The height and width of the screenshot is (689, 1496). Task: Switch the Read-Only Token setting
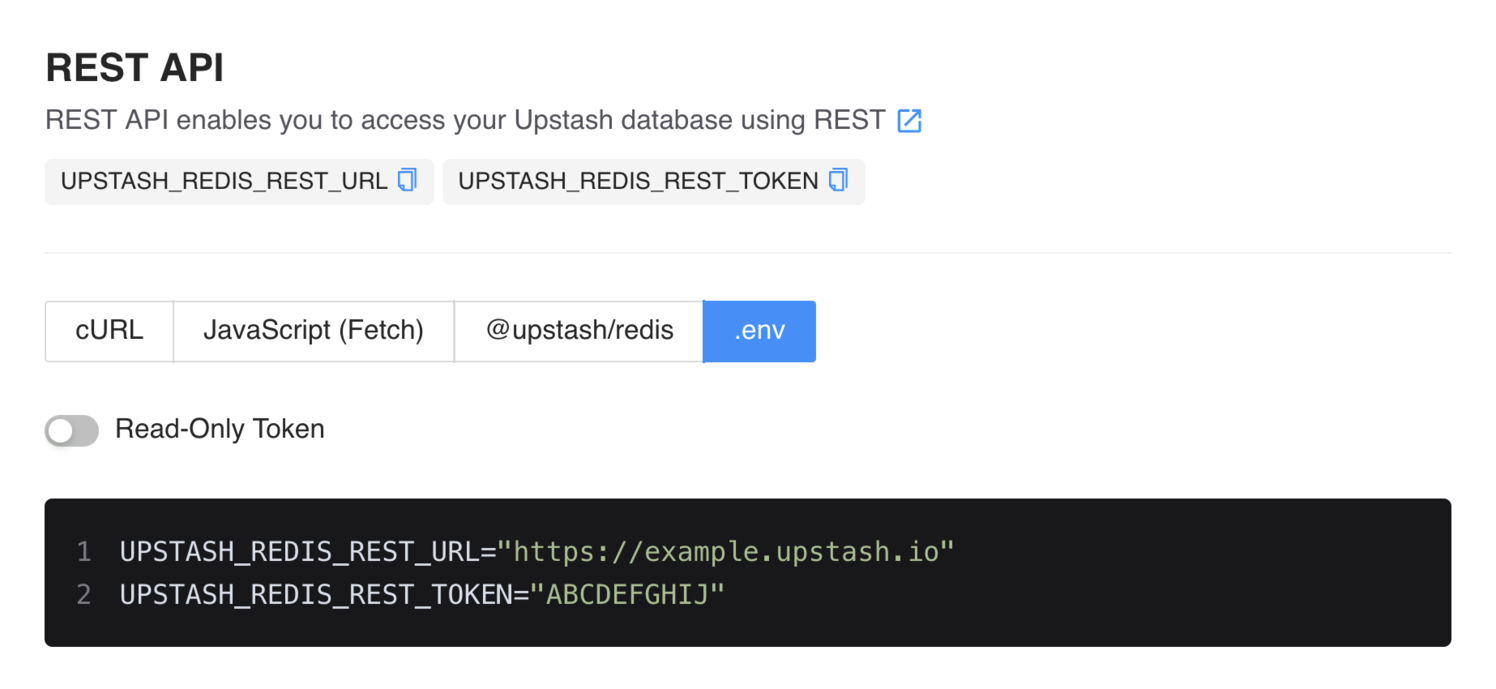coord(71,429)
